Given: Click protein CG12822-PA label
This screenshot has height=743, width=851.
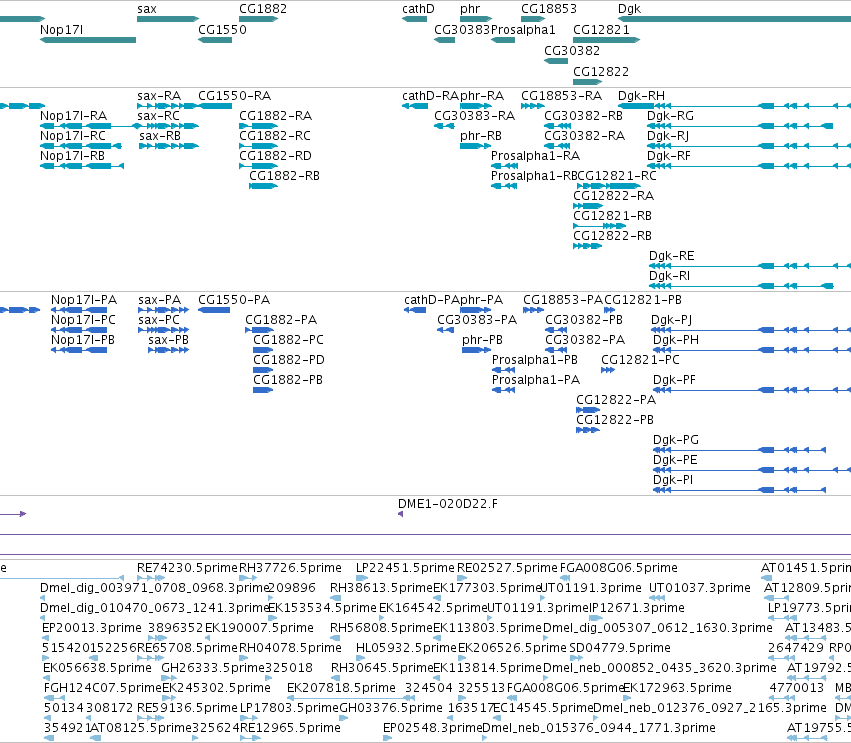Looking at the screenshot, I should point(616,399).
